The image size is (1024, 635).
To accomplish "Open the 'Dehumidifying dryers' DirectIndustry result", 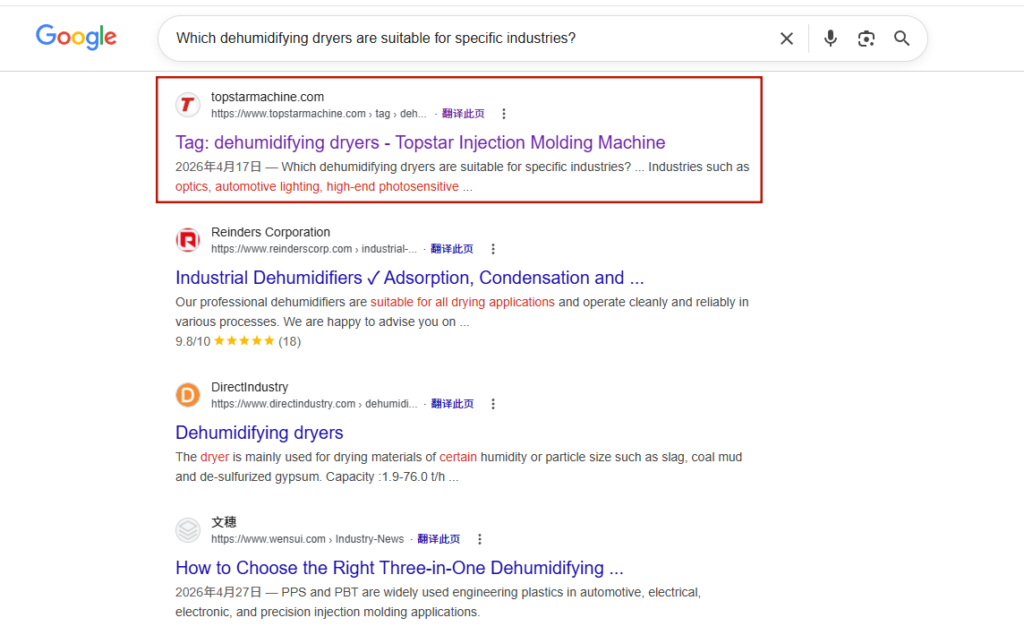I will tap(259, 432).
